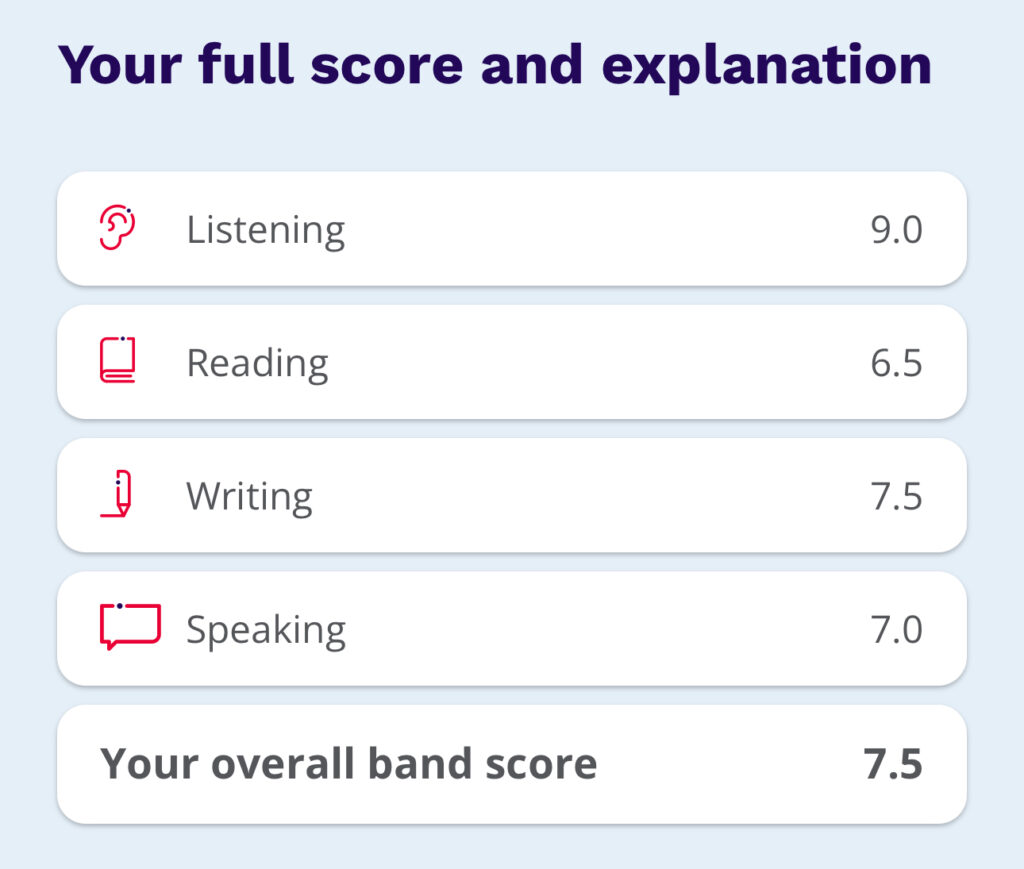Click the overall band score value 7.5
This screenshot has height=869, width=1024.
[x=893, y=764]
